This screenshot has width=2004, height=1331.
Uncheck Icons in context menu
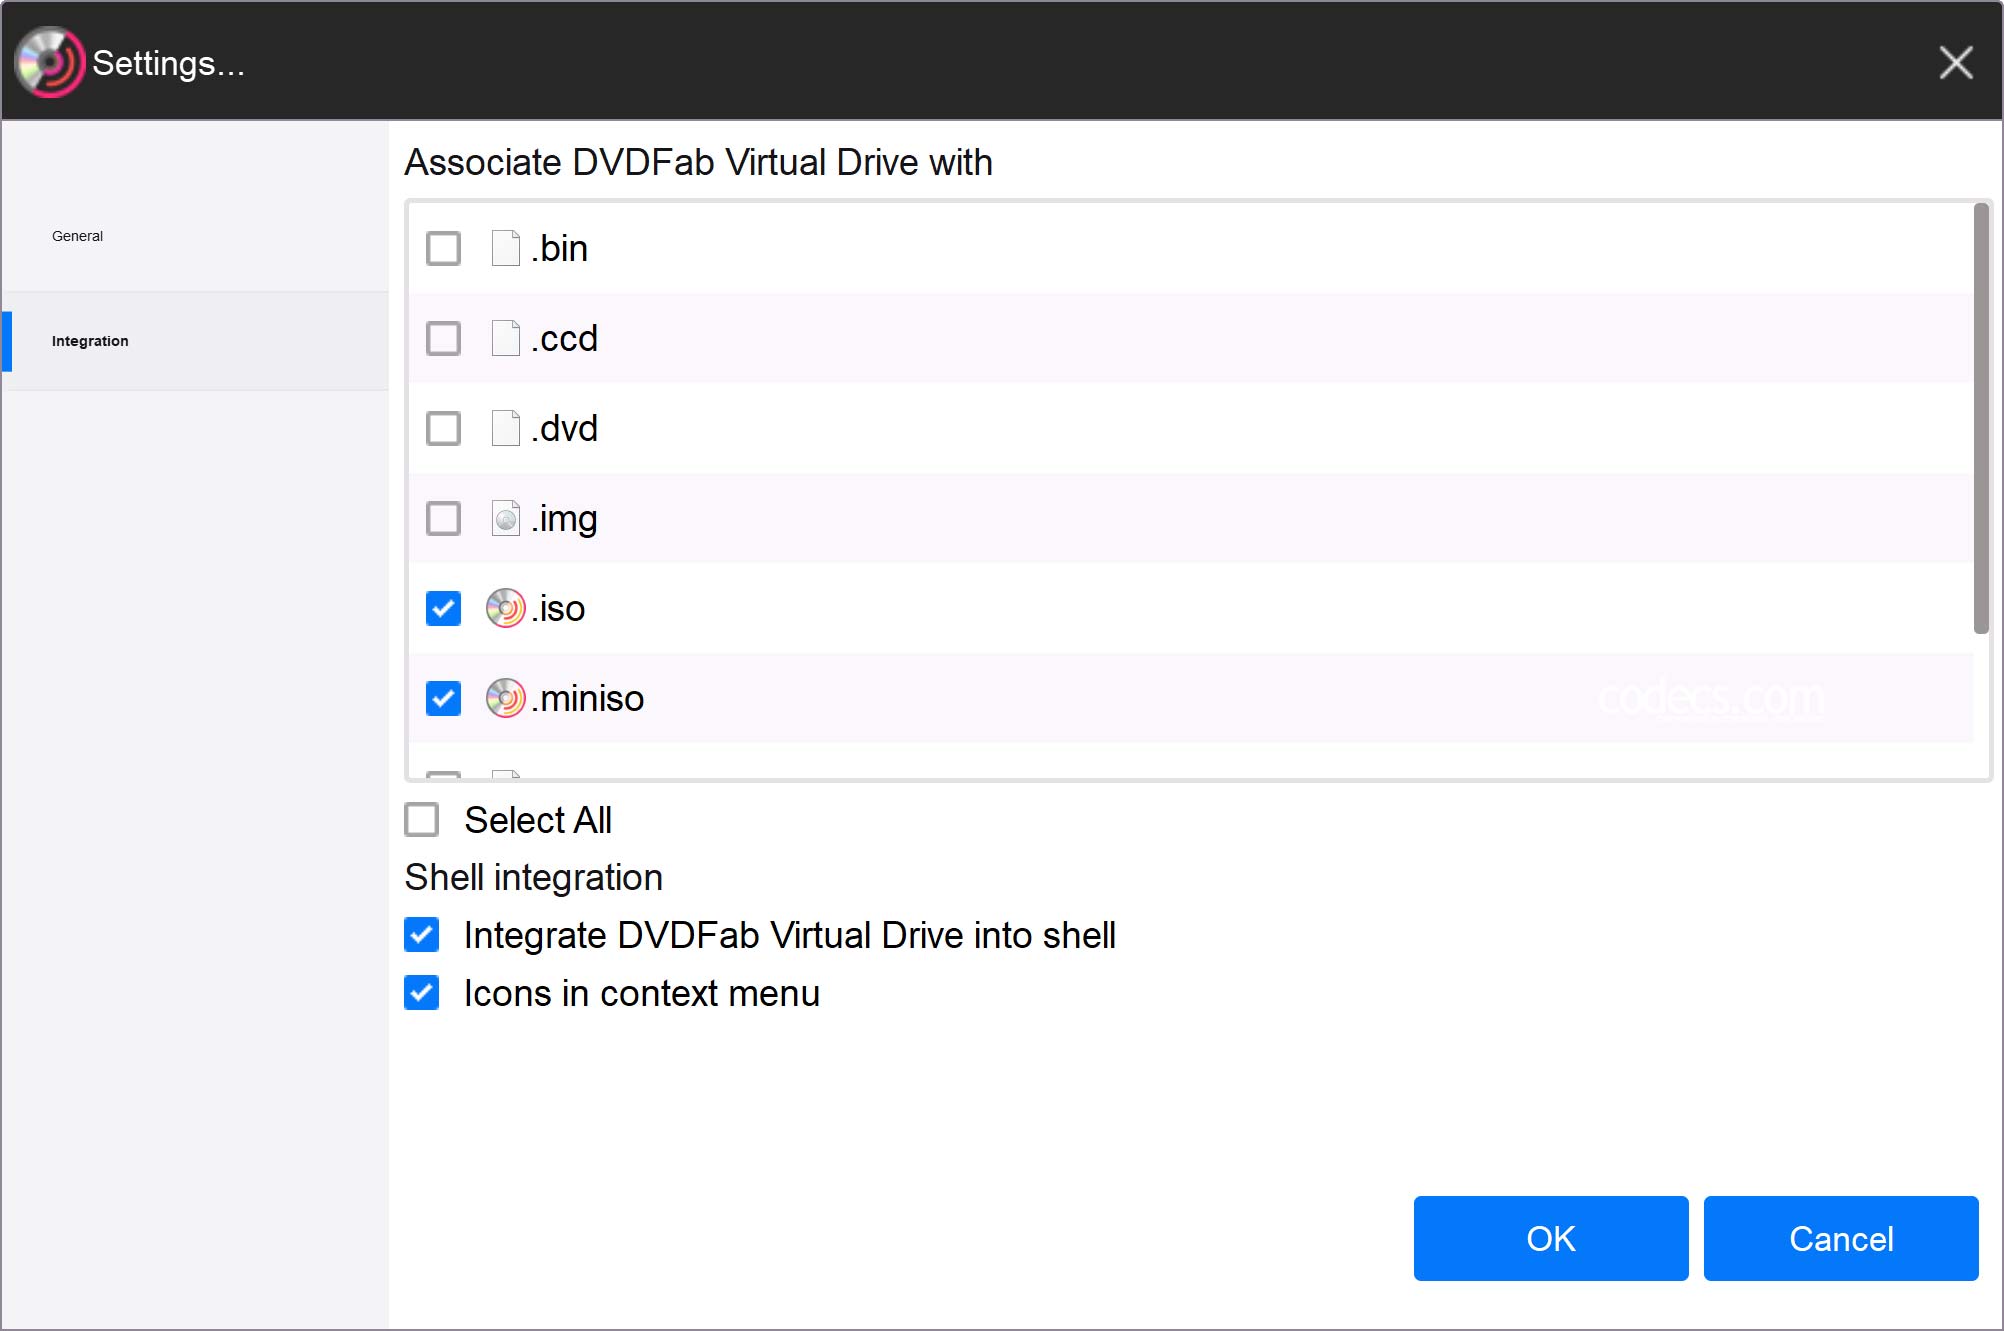pyautogui.click(x=421, y=993)
